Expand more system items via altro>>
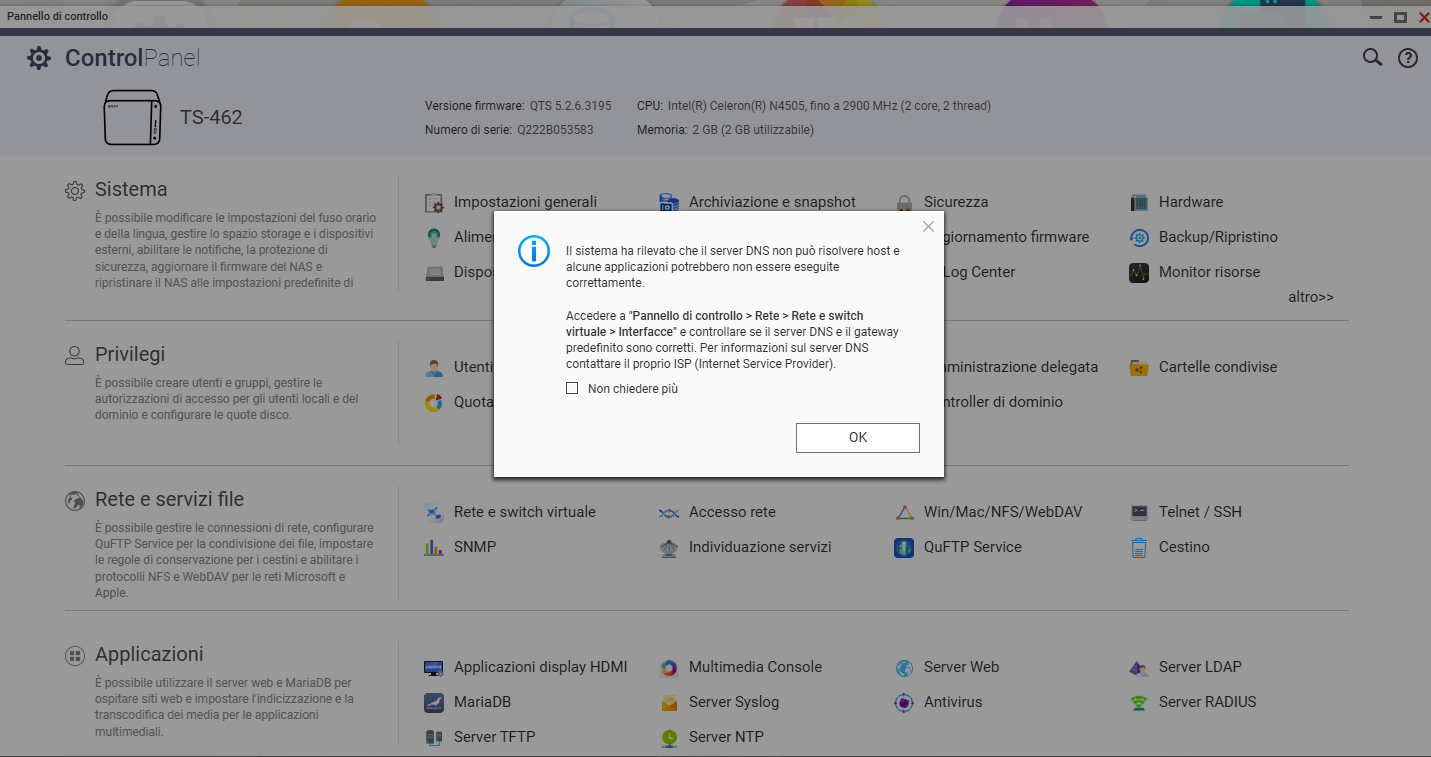Image resolution: width=1431 pixels, height=757 pixels. 1310,297
